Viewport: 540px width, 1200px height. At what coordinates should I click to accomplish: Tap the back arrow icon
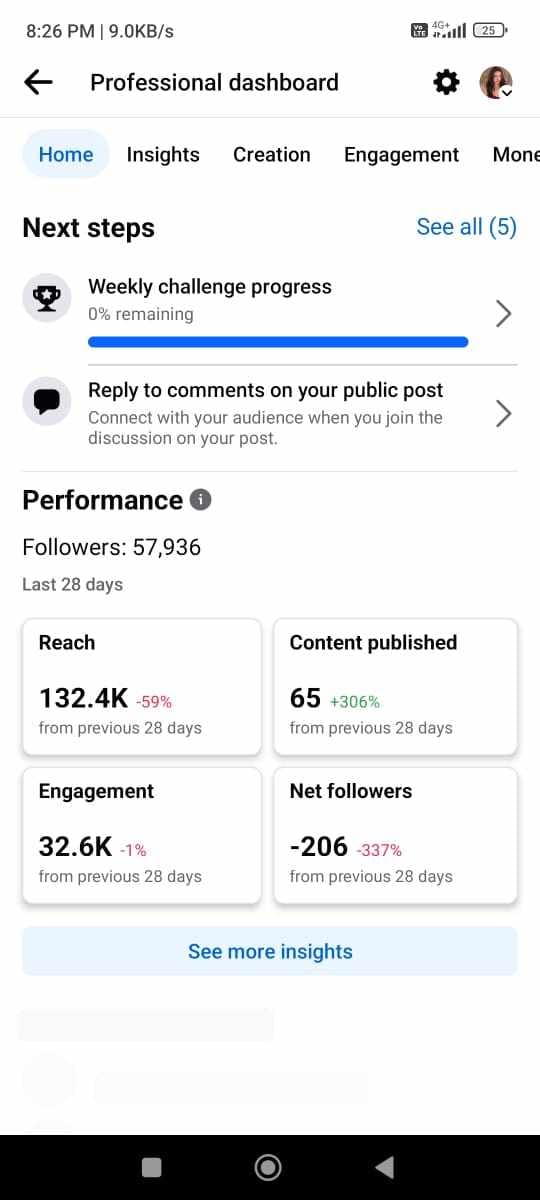38,83
